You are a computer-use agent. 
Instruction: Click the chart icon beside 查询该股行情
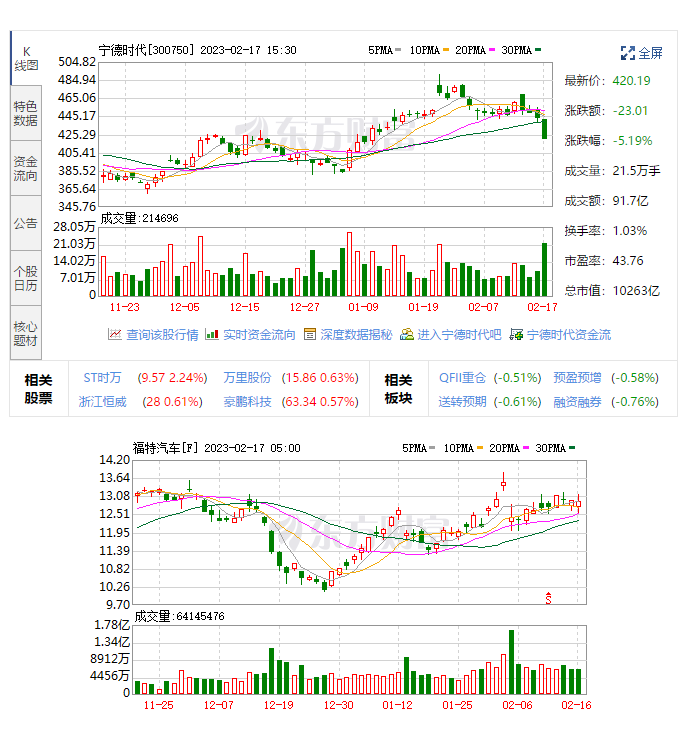[115, 334]
